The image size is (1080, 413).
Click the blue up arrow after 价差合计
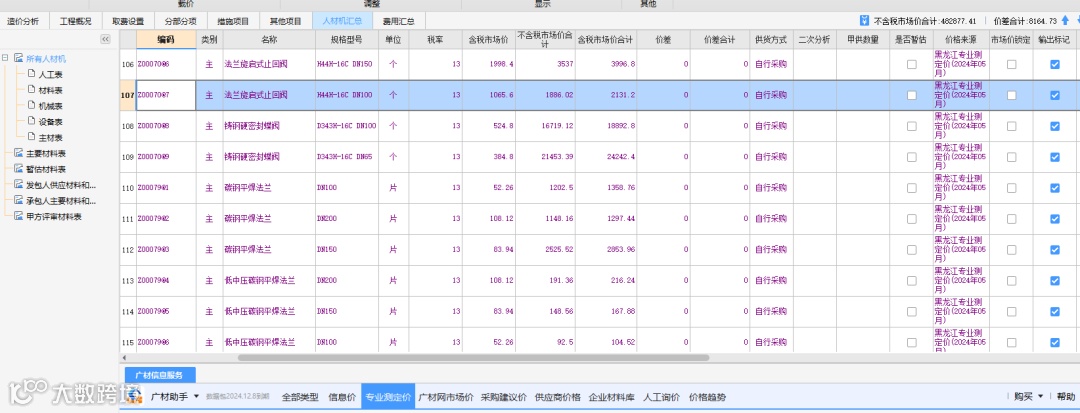point(1065,21)
